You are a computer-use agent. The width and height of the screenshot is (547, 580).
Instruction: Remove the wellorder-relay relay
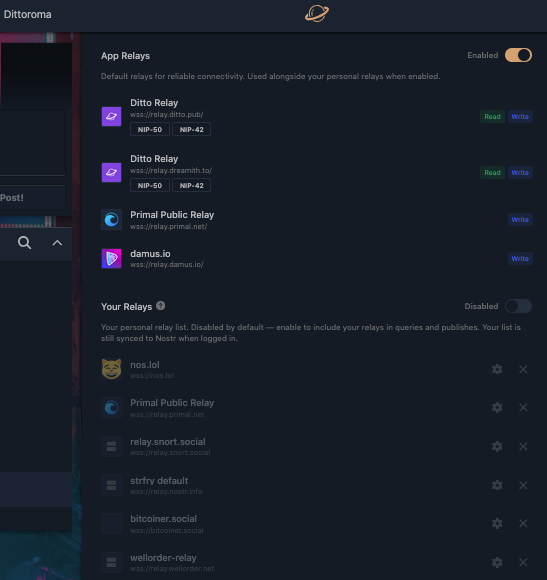pyautogui.click(x=523, y=562)
